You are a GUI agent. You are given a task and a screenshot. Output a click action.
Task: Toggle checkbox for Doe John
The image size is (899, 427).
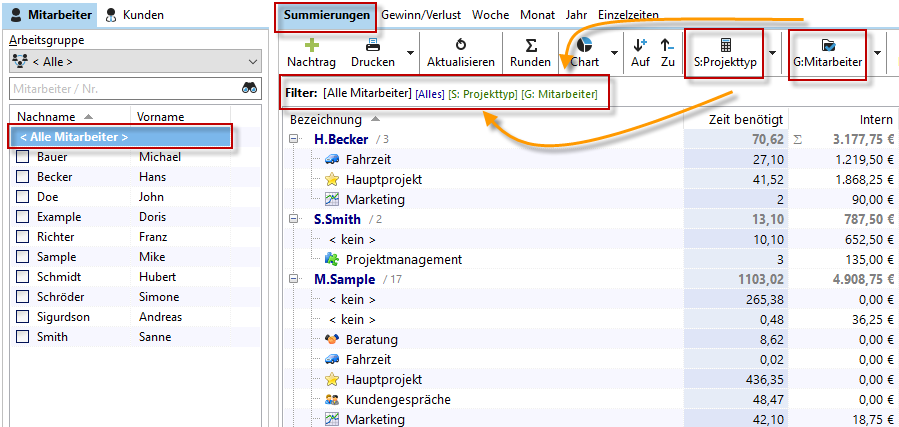click(x=23, y=197)
